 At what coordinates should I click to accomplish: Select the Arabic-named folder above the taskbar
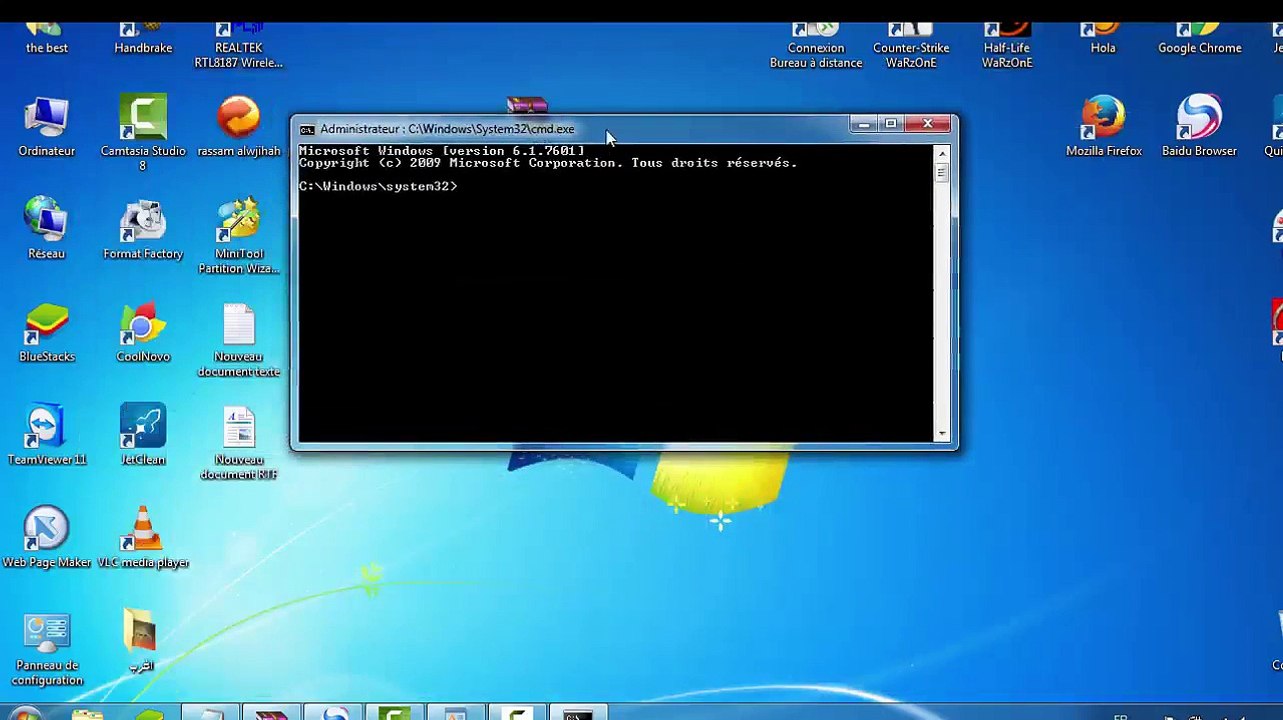140,642
